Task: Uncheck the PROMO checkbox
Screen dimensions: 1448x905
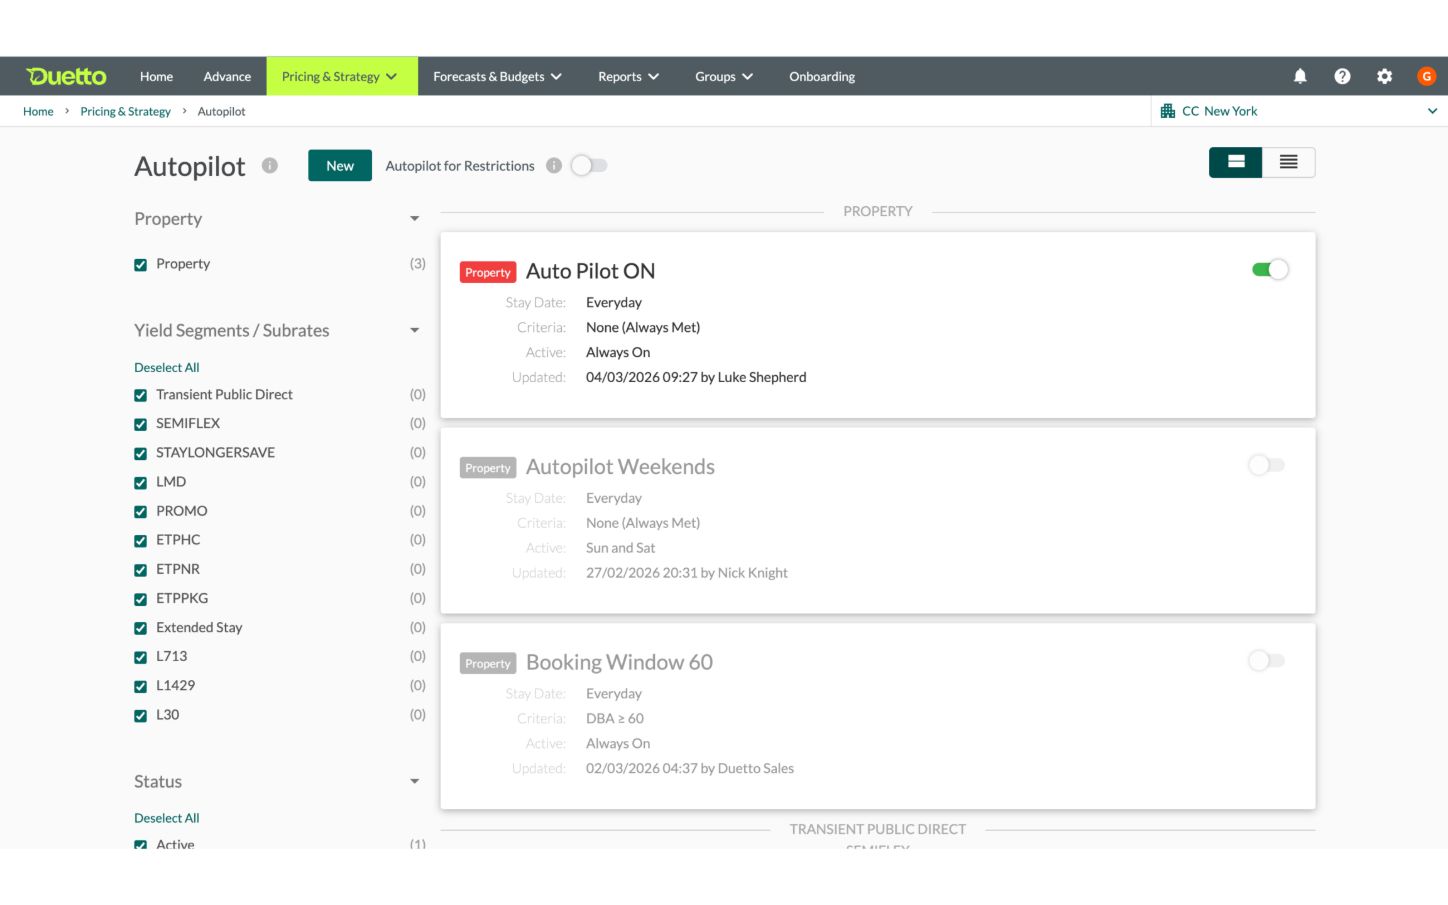Action: tap(141, 512)
